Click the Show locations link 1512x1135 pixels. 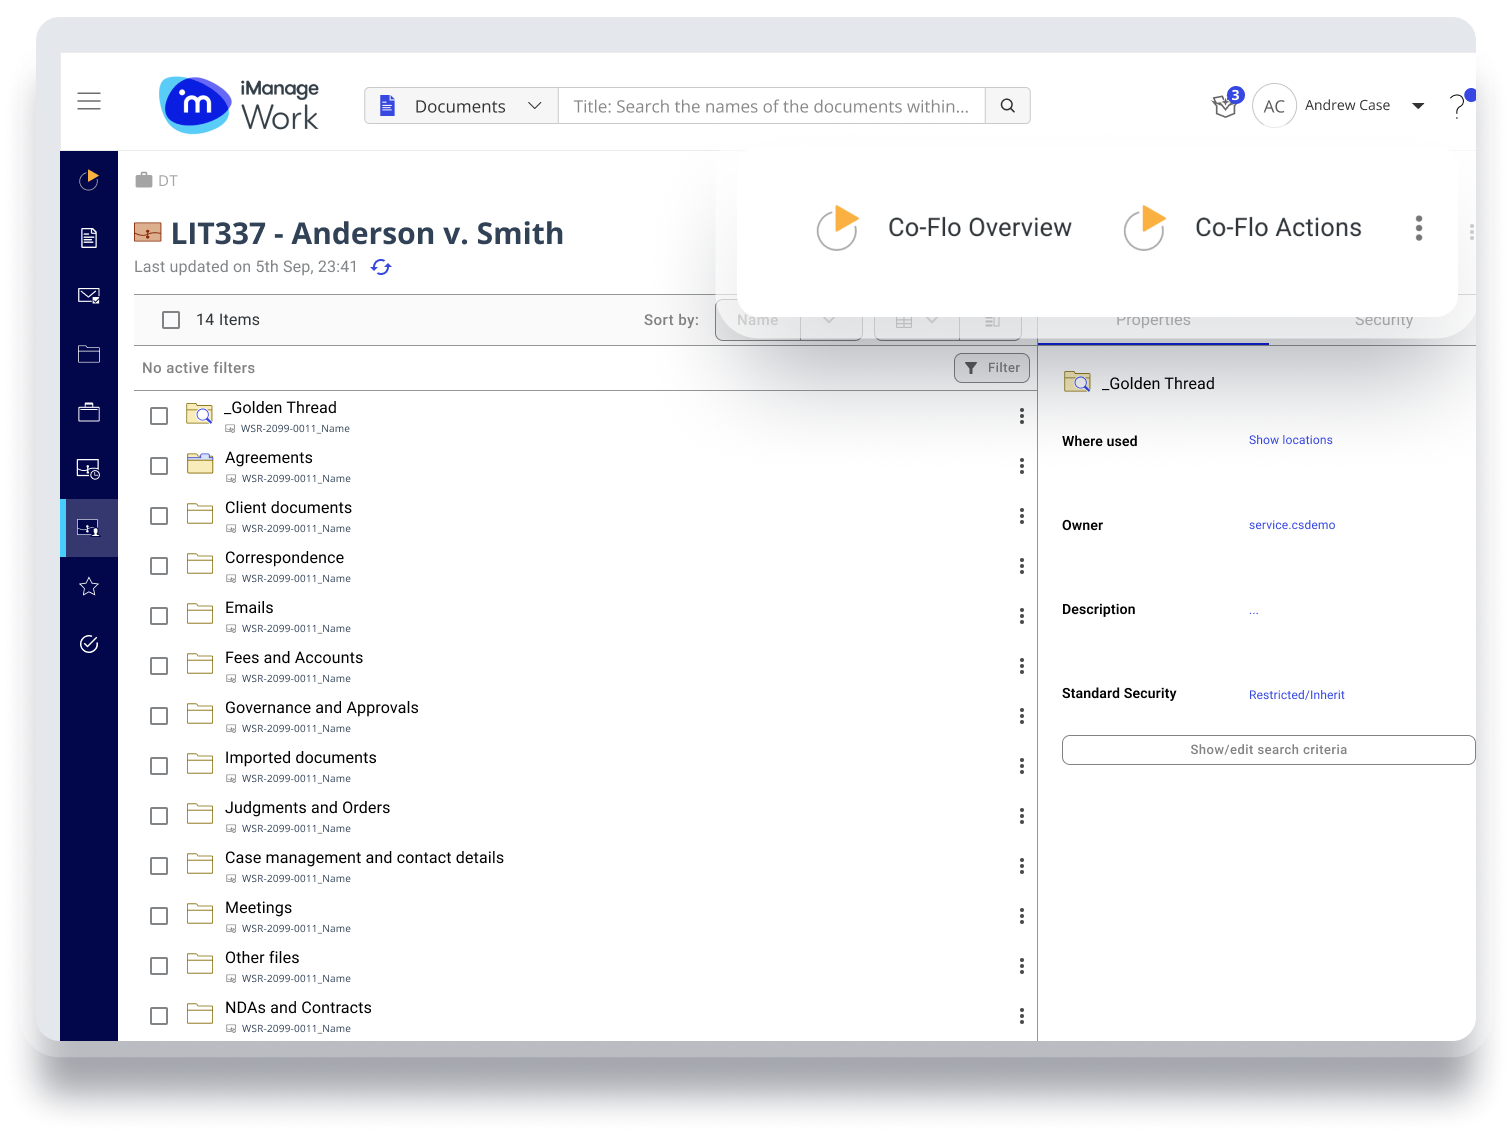(1290, 440)
